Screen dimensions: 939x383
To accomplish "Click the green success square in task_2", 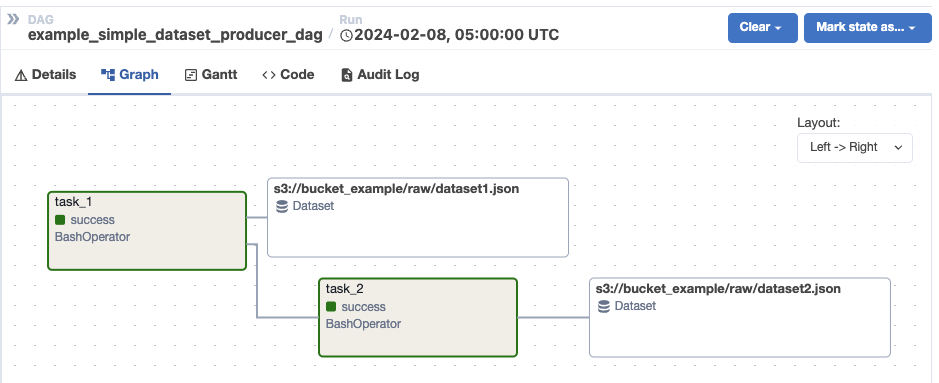I will coord(331,306).
